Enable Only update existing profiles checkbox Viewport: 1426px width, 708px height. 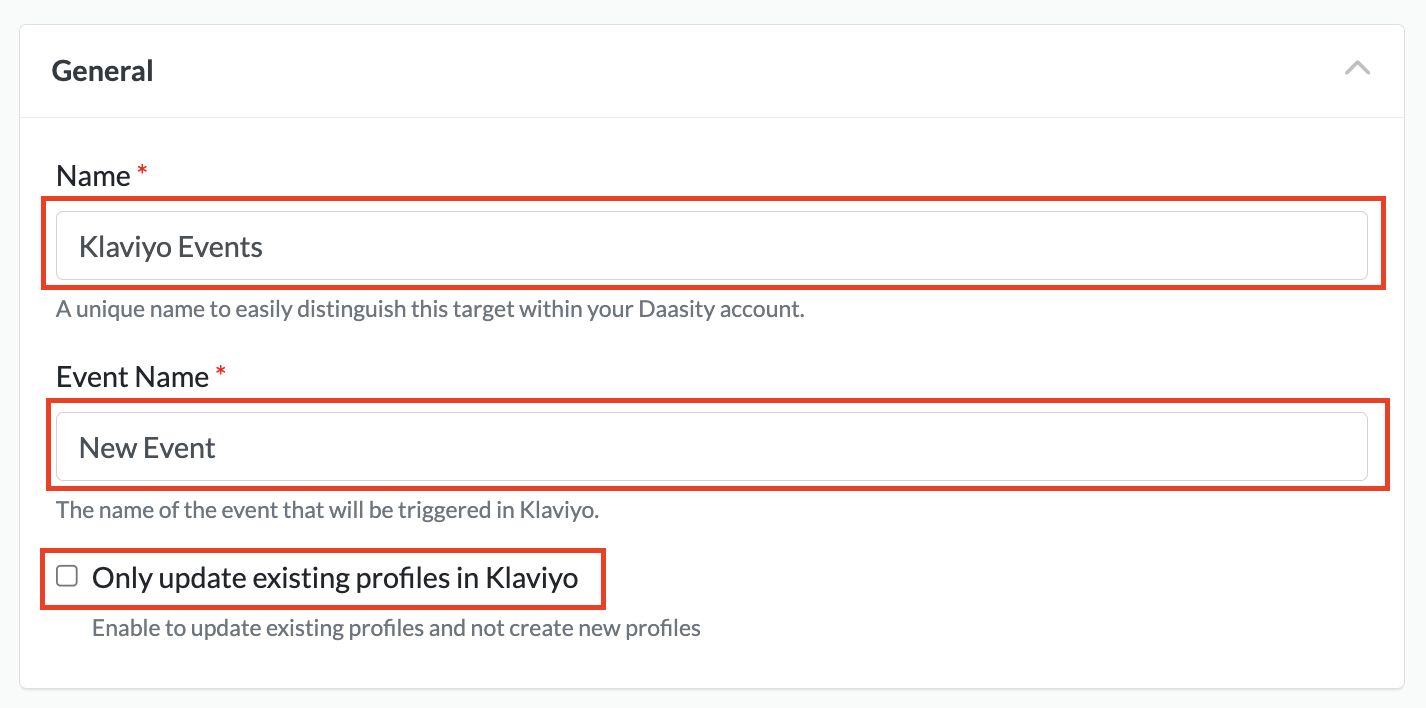67,576
